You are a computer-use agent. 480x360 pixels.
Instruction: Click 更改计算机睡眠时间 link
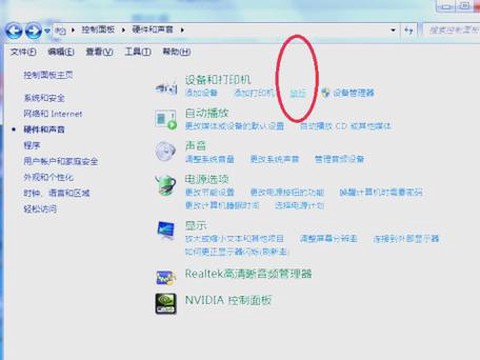222,205
